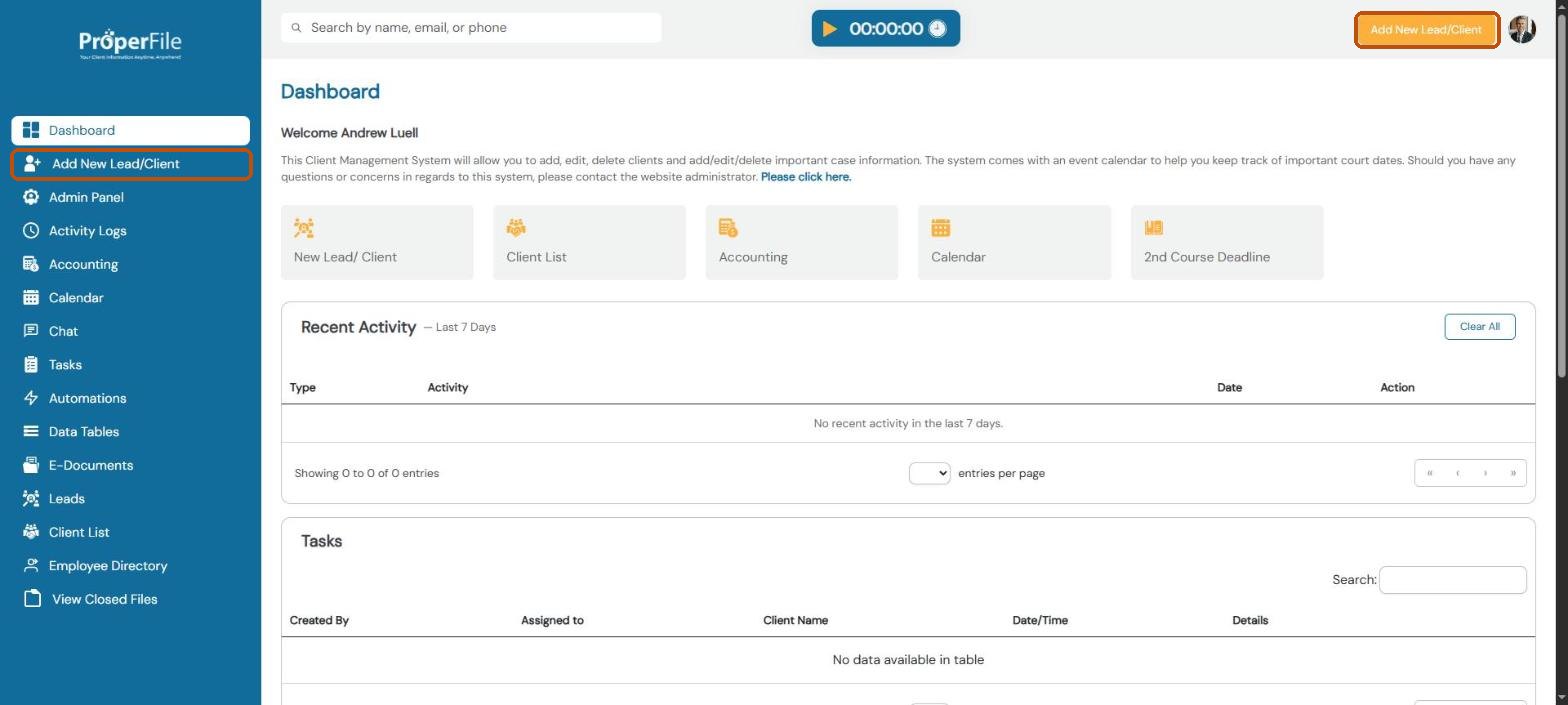
Task: Open Admin Panel in the sidebar
Action: pos(131,197)
